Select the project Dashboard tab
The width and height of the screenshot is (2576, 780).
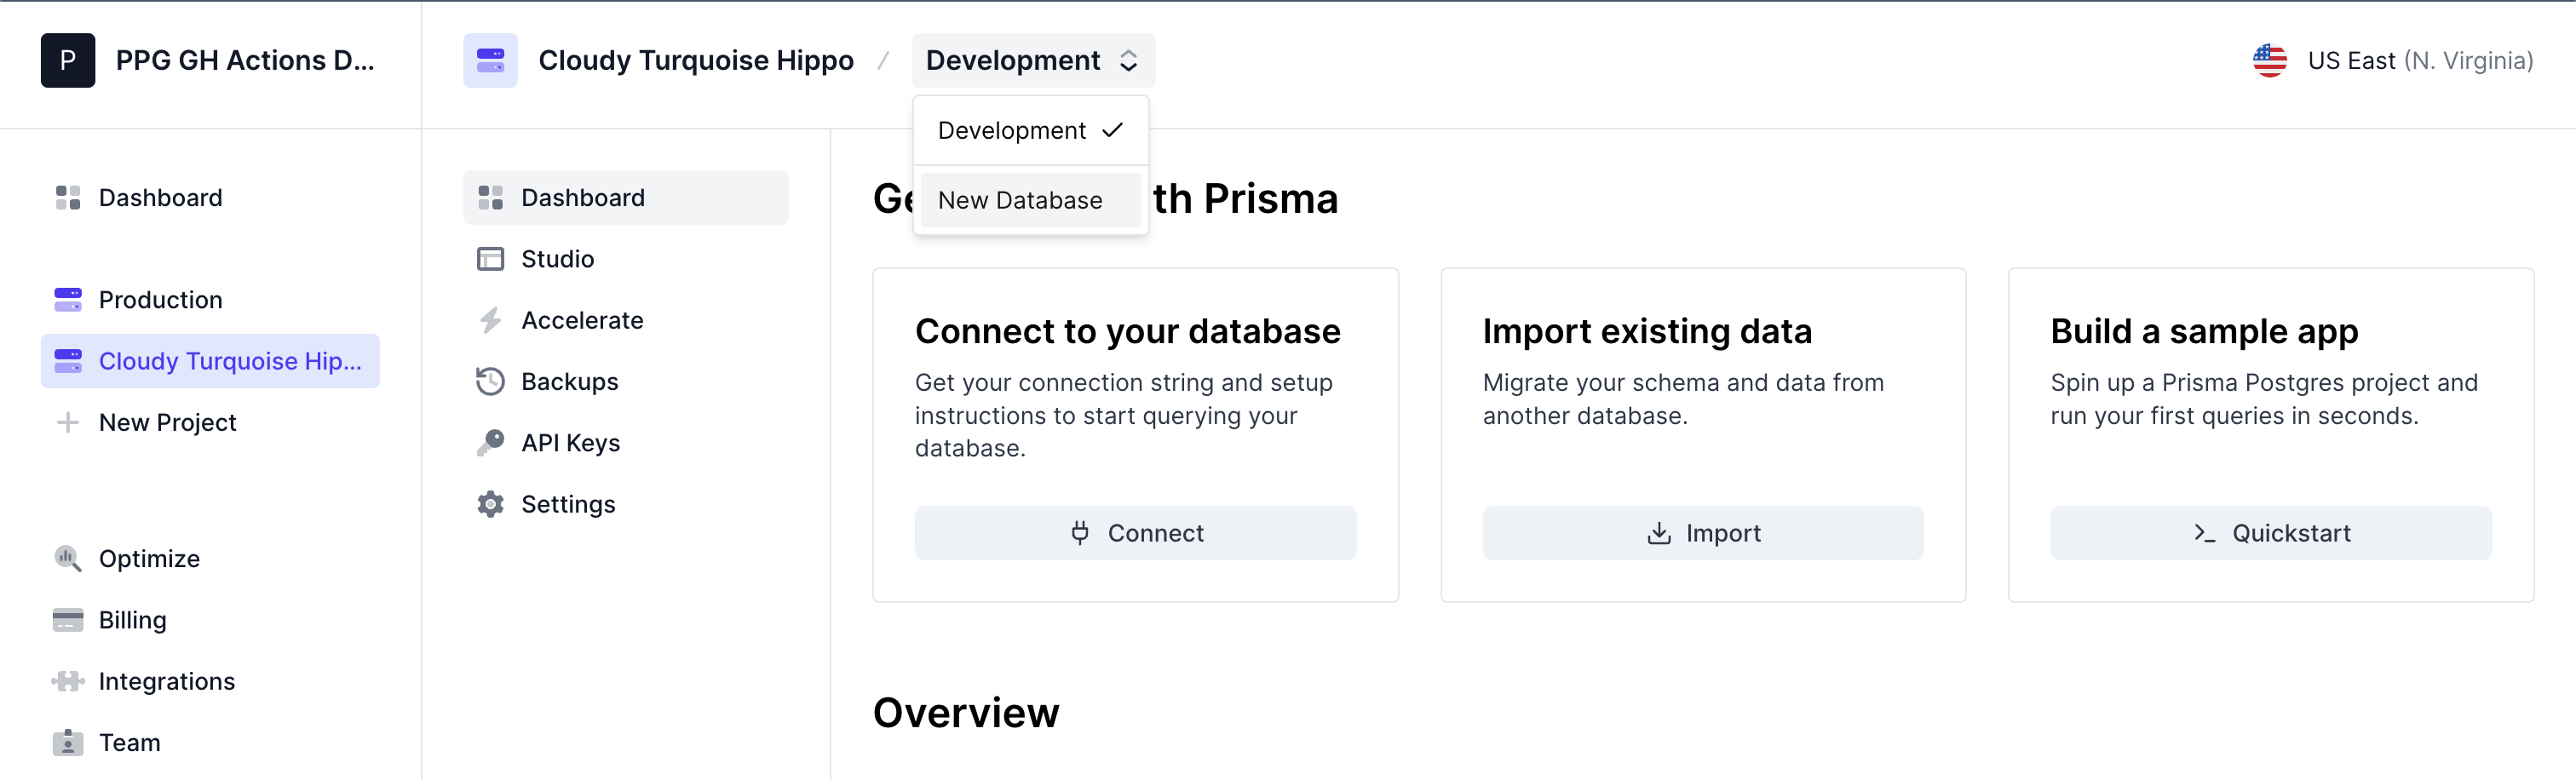coord(625,198)
